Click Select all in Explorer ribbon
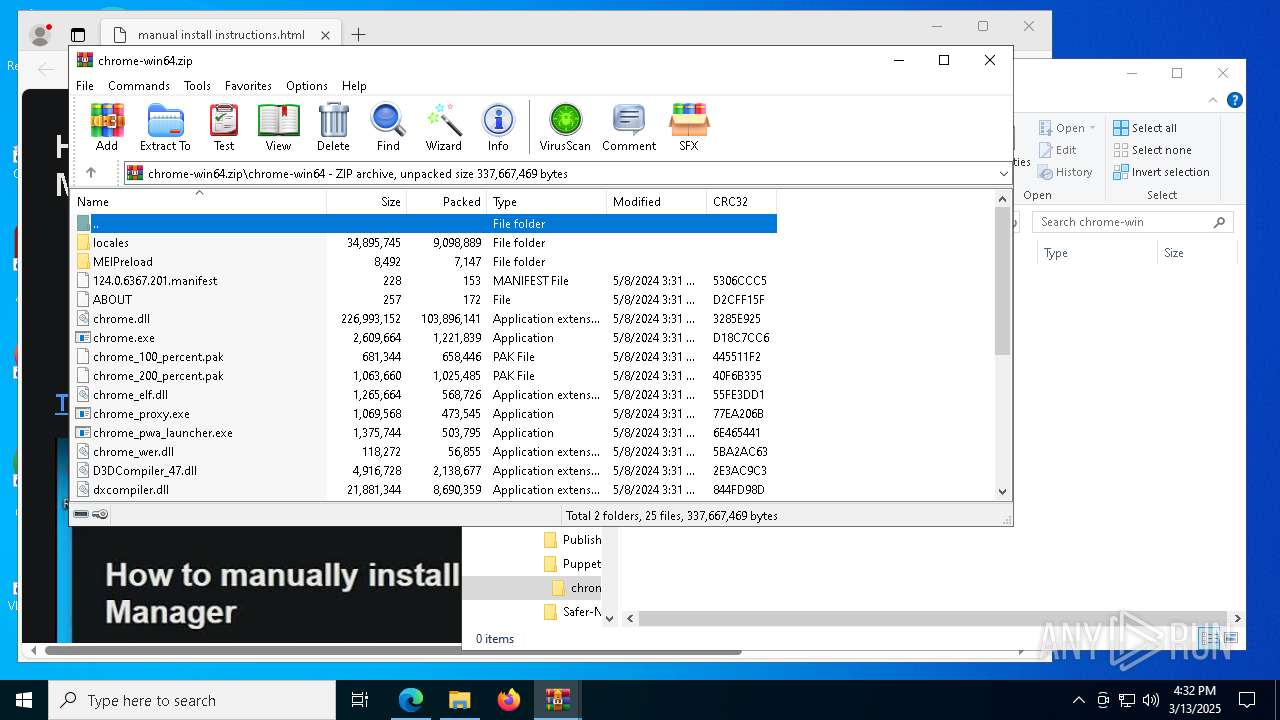Screen dimensions: 1280x720 1145,128
